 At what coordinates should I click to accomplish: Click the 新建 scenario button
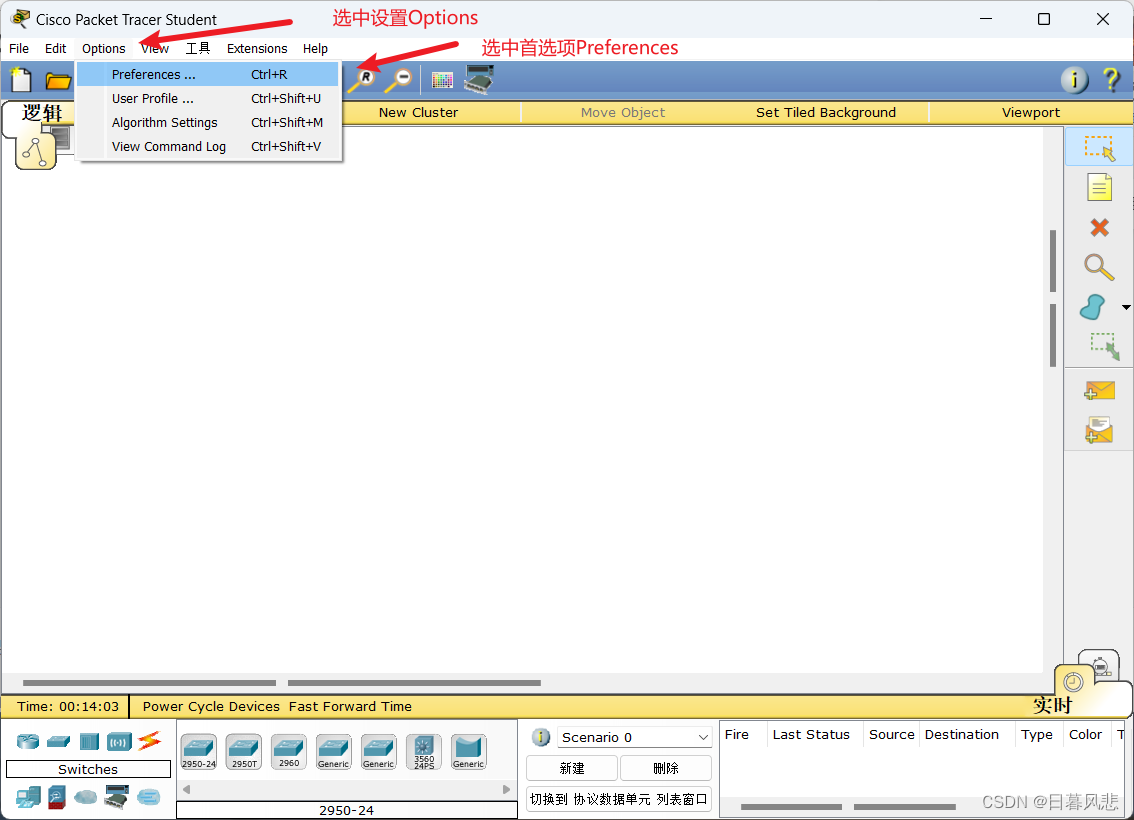pos(572,768)
